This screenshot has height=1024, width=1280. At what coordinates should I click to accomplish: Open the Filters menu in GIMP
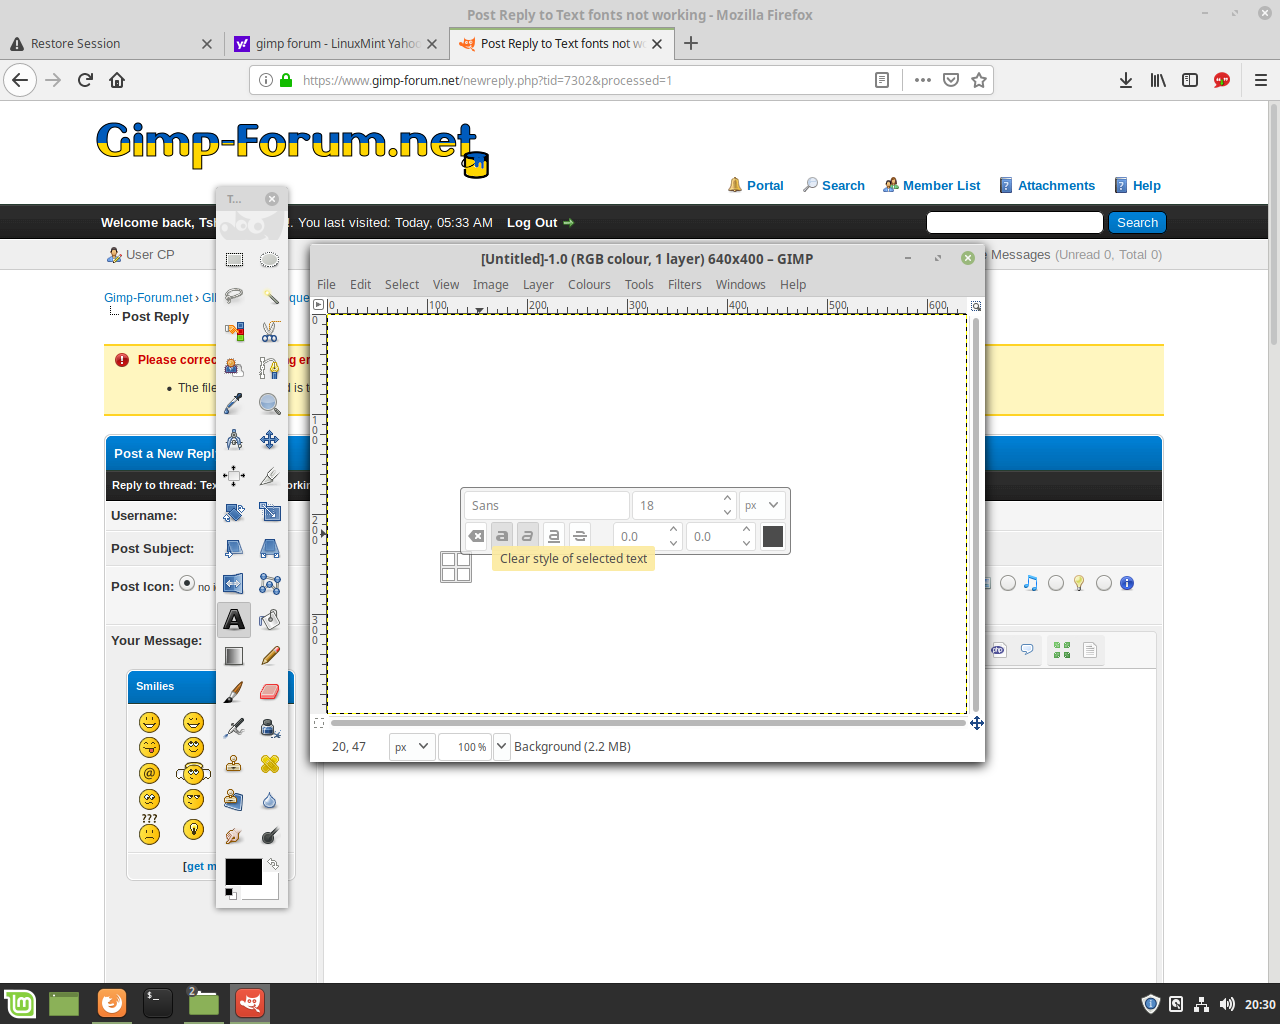click(685, 285)
